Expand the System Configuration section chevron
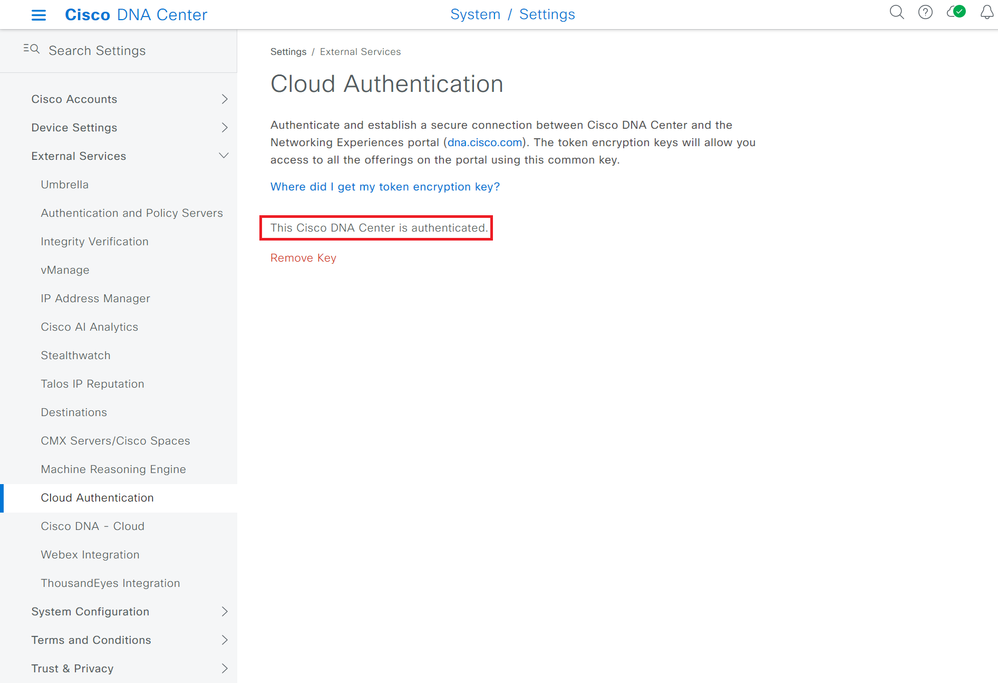Viewport: 998px width, 683px height. pyautogui.click(x=224, y=612)
